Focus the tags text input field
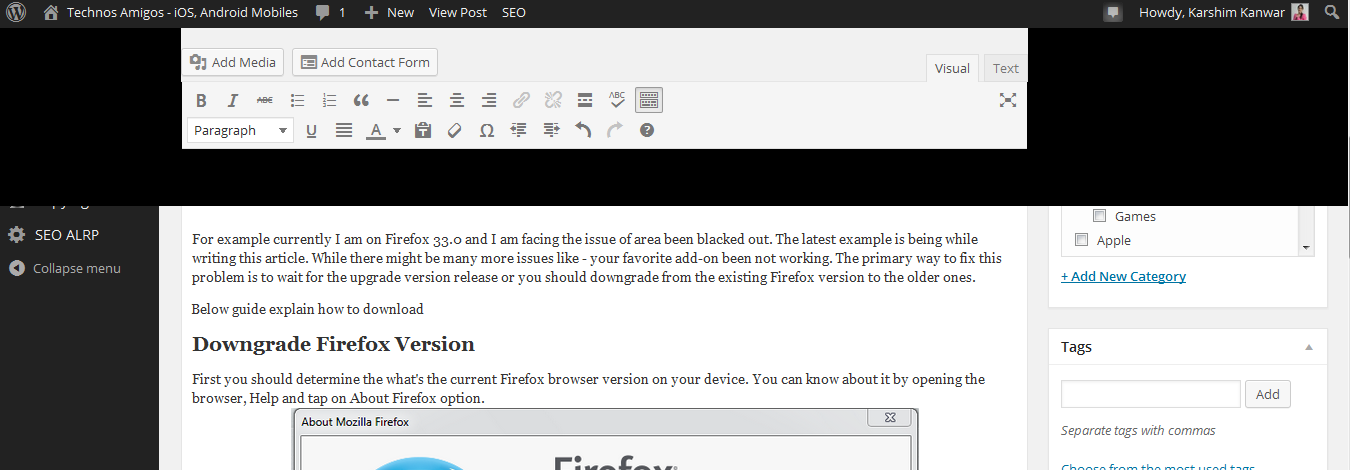1350x470 pixels. pos(1151,394)
